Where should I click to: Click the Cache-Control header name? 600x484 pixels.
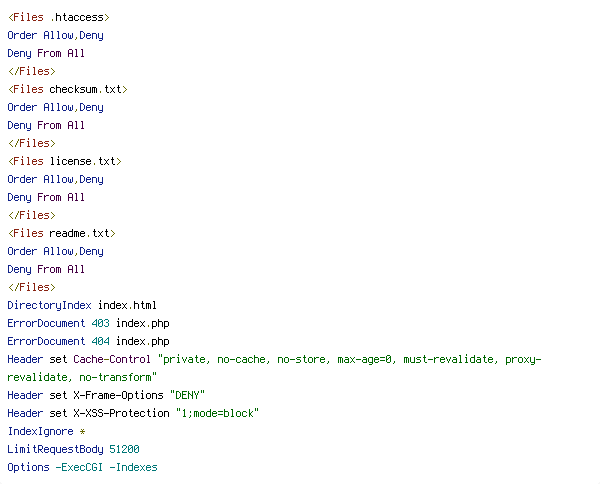pos(112,359)
